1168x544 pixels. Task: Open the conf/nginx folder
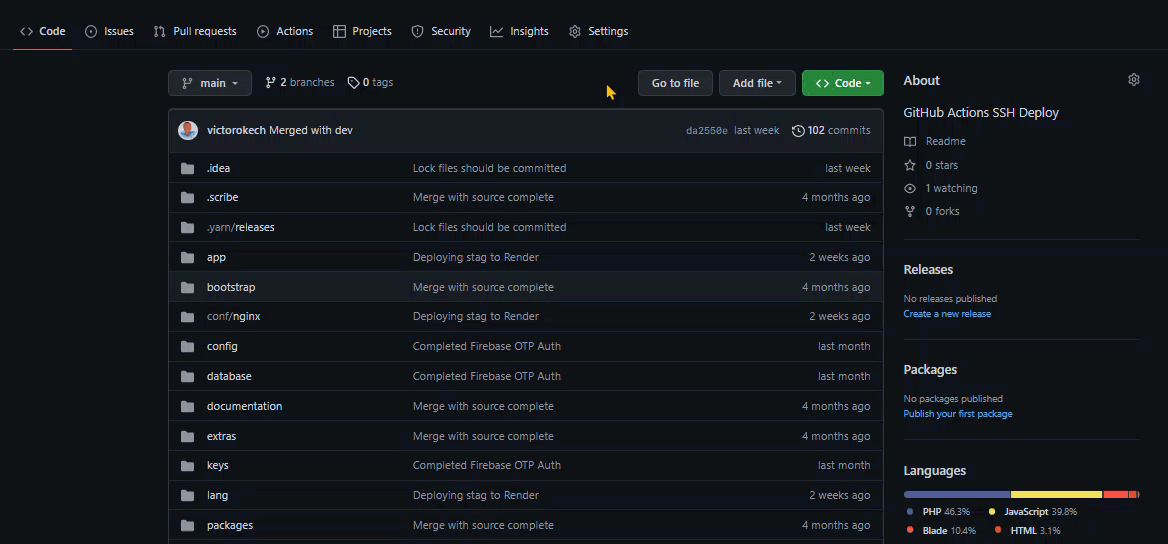[x=234, y=317]
